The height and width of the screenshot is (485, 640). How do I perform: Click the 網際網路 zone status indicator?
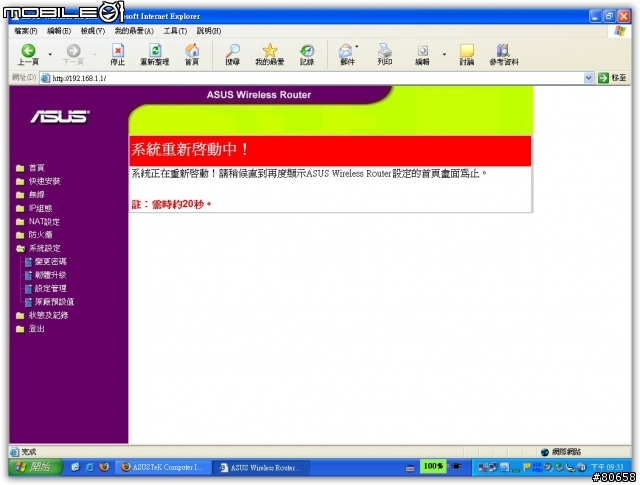pos(561,452)
